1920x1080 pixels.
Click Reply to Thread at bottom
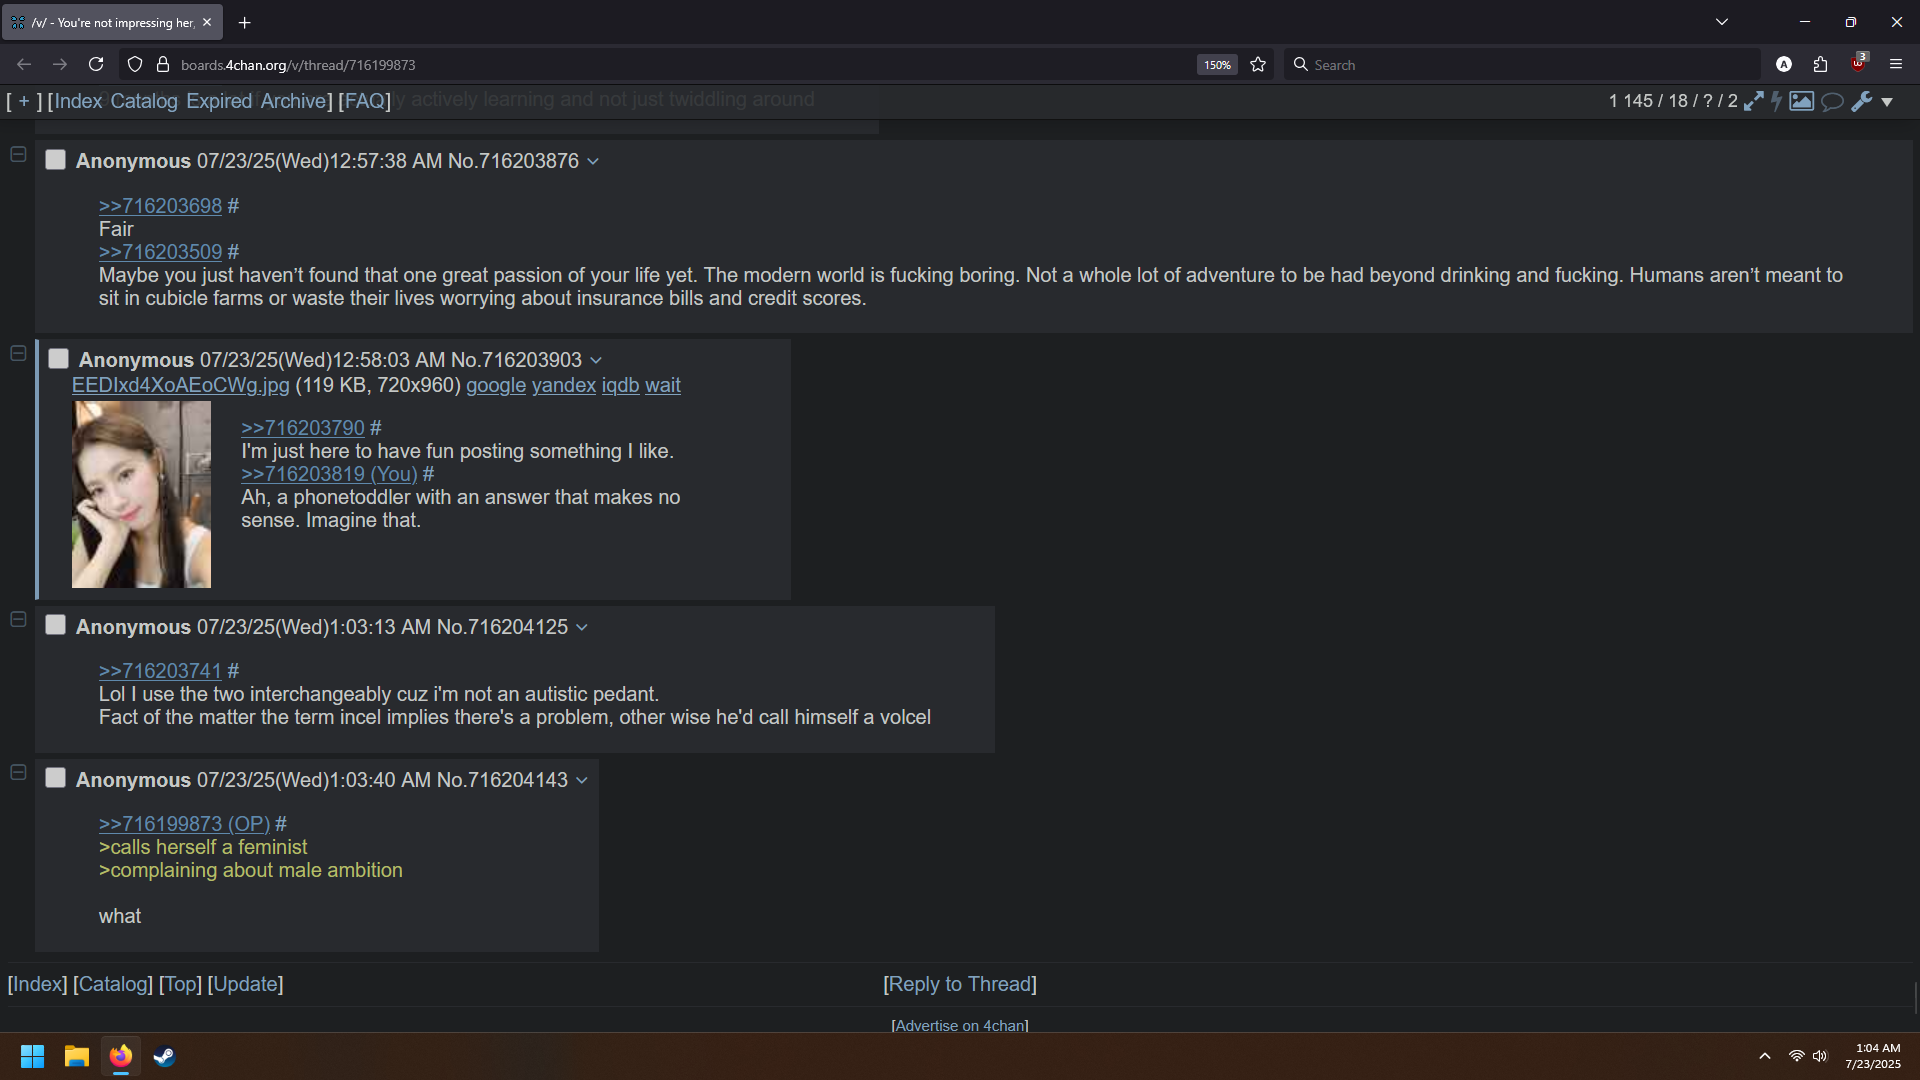pos(960,984)
